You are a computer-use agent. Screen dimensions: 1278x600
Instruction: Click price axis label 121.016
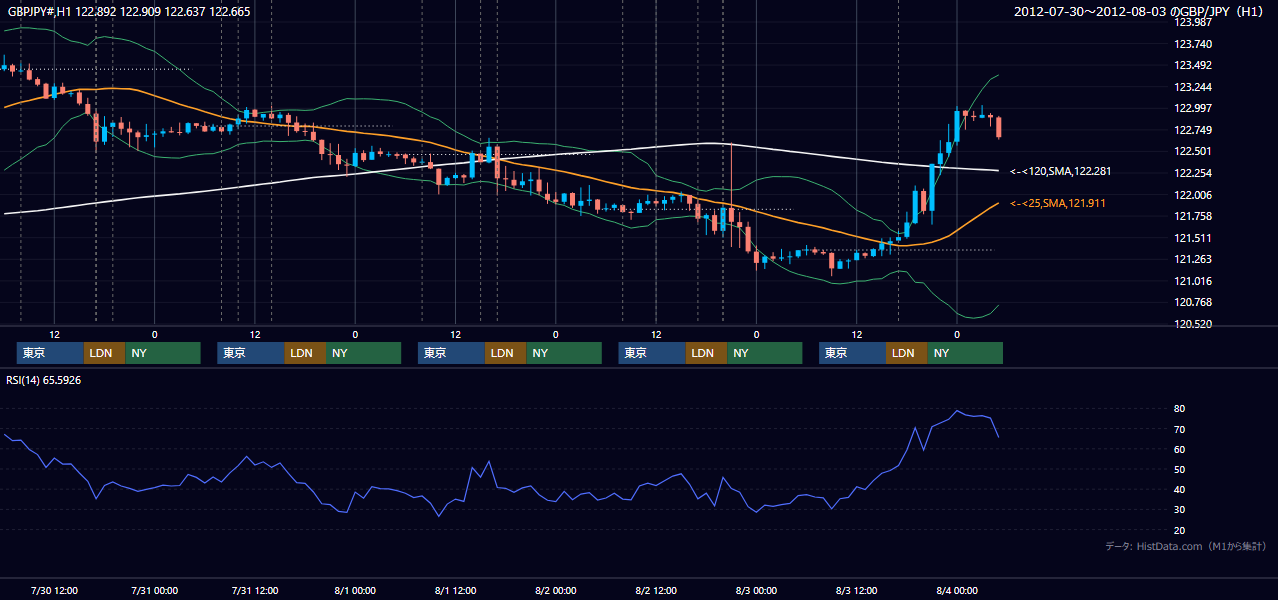(x=1192, y=281)
